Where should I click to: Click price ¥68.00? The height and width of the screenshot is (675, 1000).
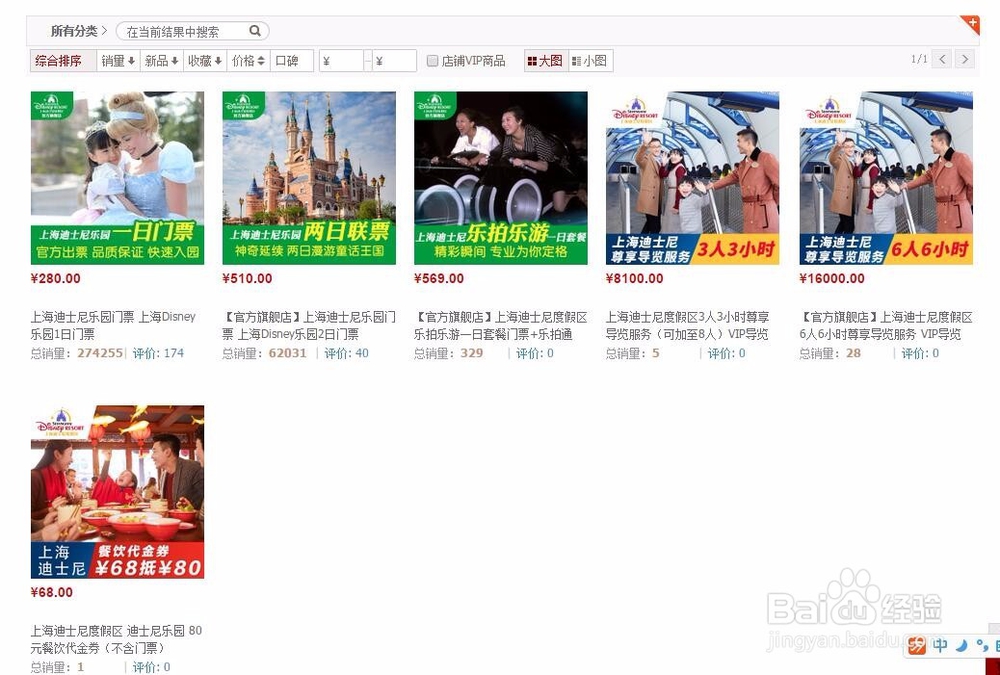[52, 592]
